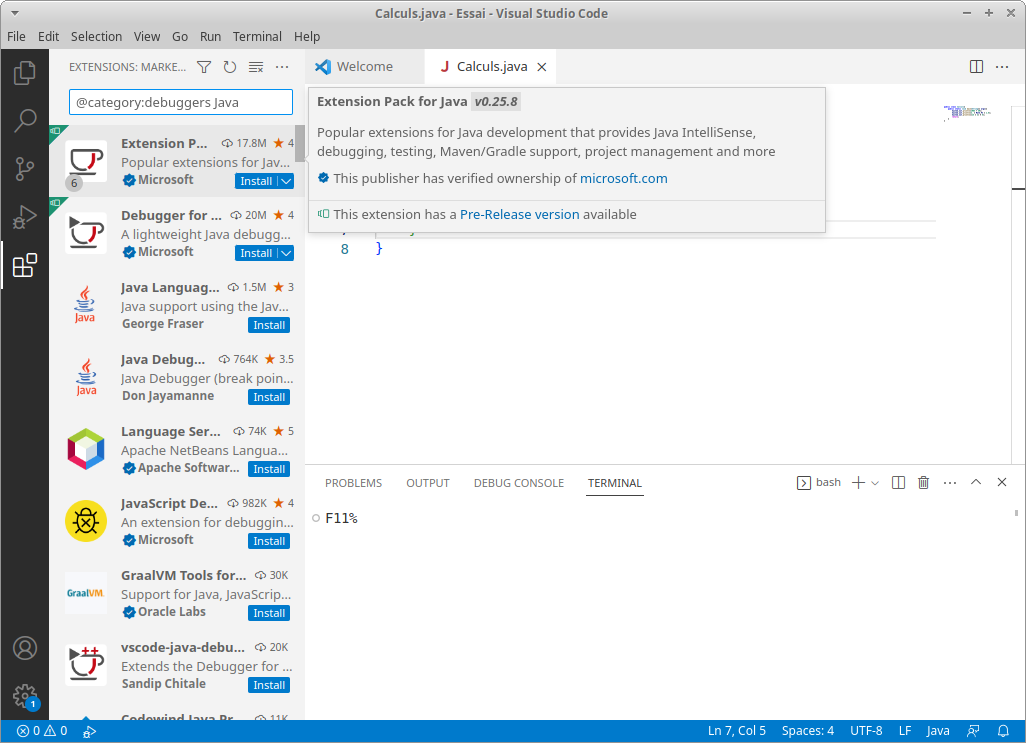Switch to the Welcome tab

click(x=364, y=67)
